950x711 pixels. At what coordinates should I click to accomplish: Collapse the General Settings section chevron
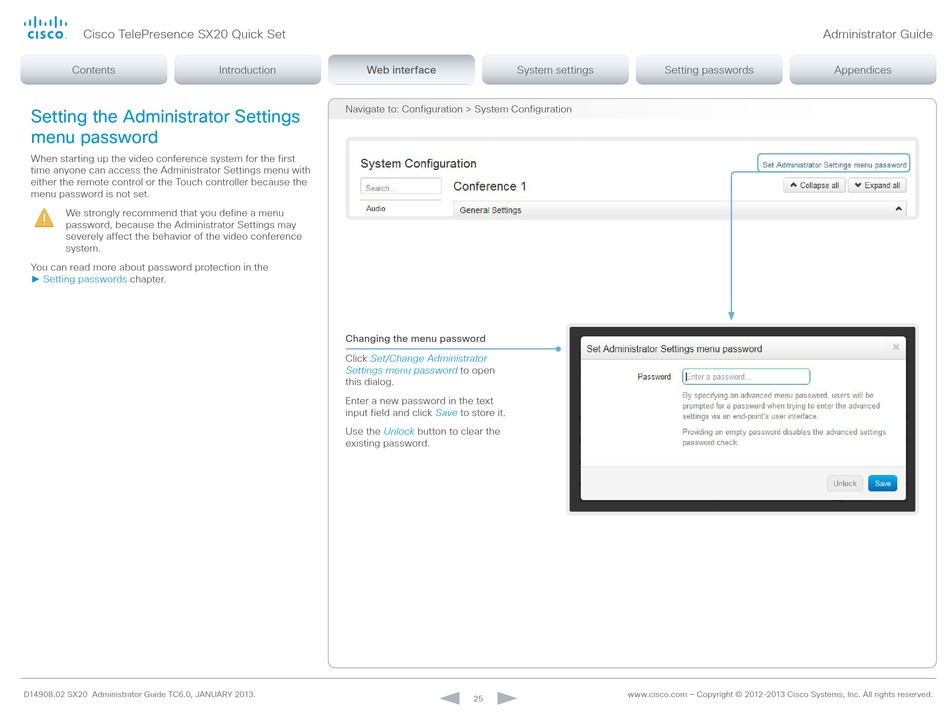point(899,209)
